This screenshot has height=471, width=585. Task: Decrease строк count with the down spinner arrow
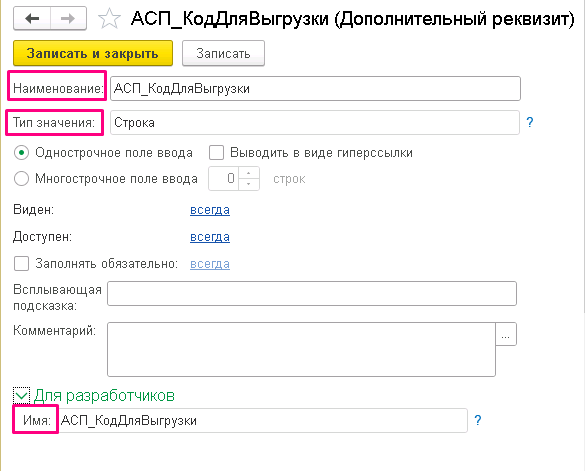(248, 184)
